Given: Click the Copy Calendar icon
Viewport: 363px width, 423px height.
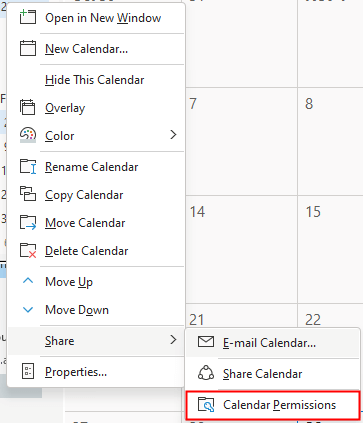Looking at the screenshot, I should pos(28,194).
